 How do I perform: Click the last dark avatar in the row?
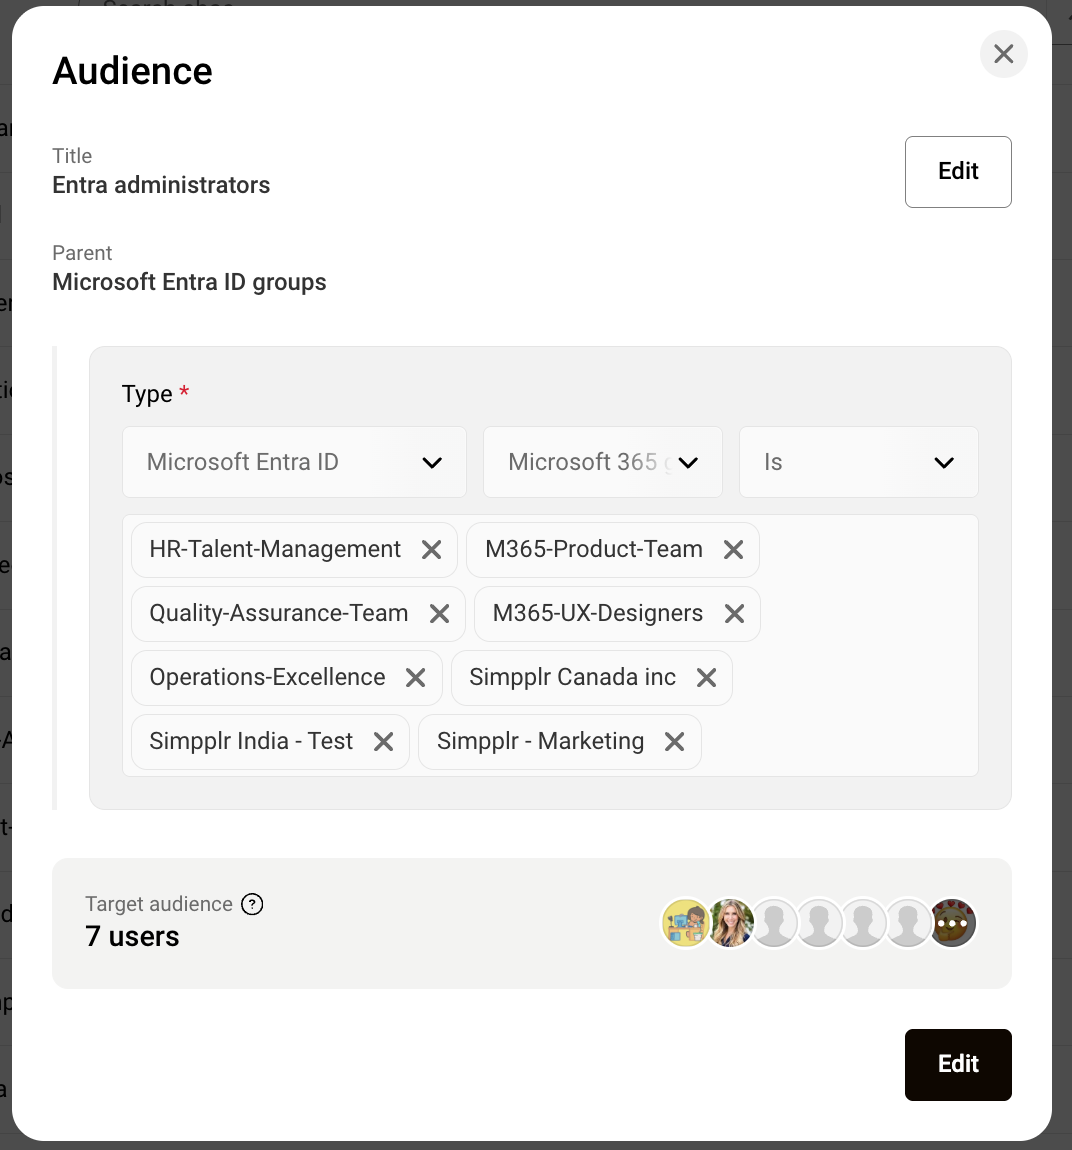(x=953, y=923)
